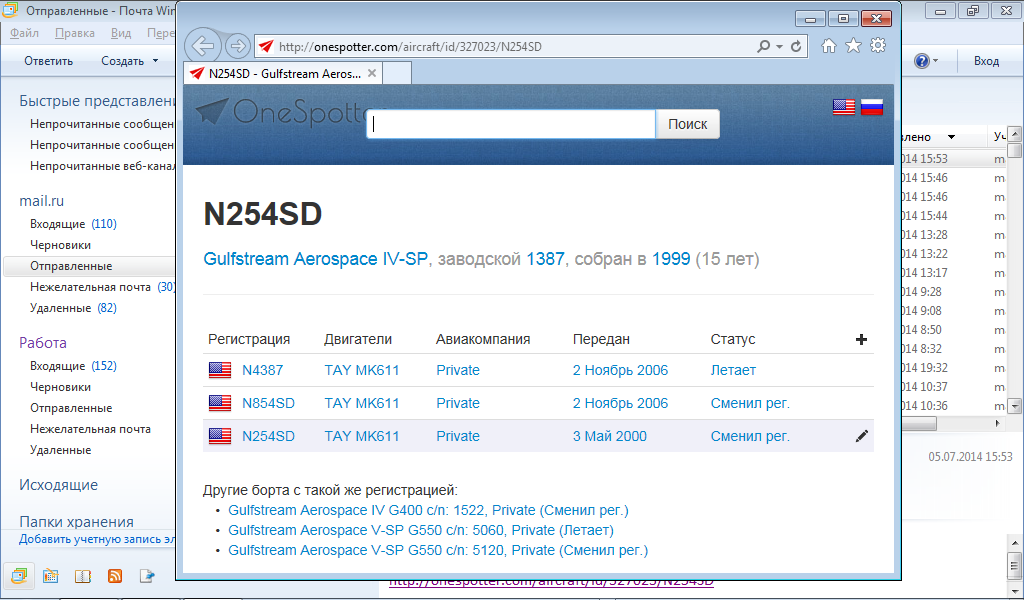Image resolution: width=1024 pixels, height=600 pixels.
Task: Click the search magnifier in address bar
Action: pyautogui.click(x=763, y=46)
